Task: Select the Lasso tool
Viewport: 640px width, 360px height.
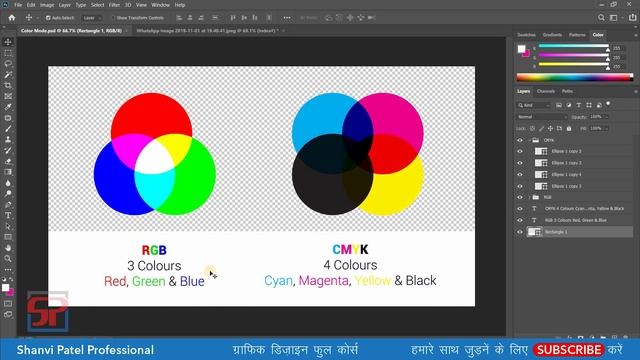Action: click(x=8, y=64)
